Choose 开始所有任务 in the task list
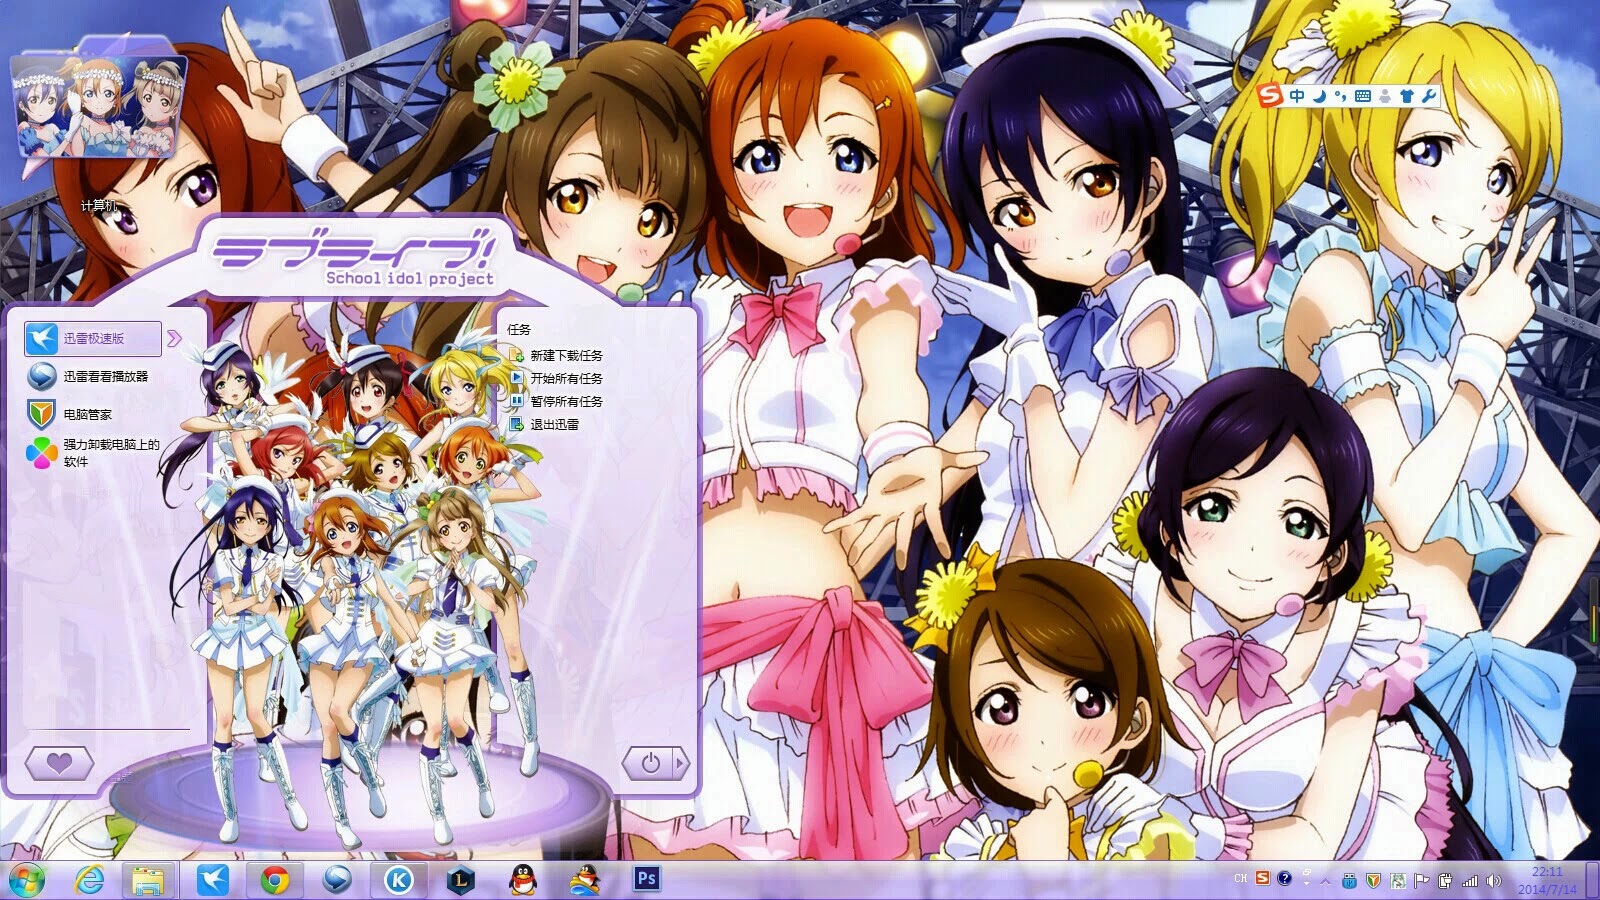This screenshot has height=900, width=1600. tap(556, 378)
